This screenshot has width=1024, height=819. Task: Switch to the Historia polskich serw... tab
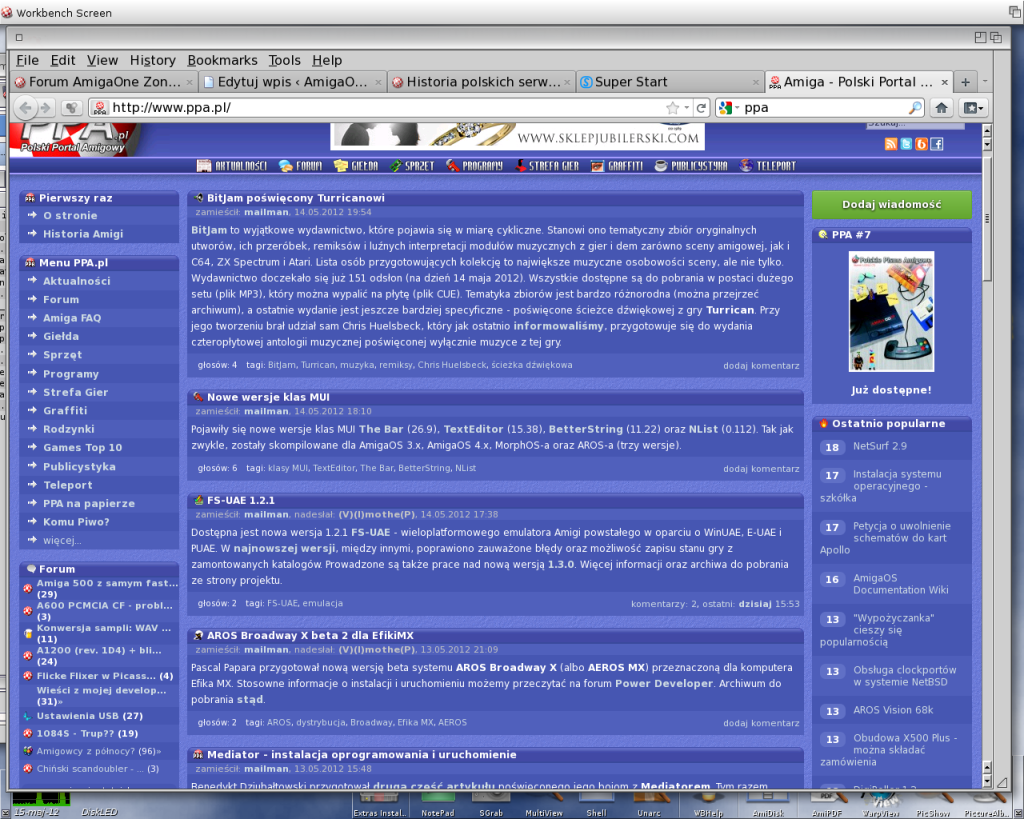481,82
